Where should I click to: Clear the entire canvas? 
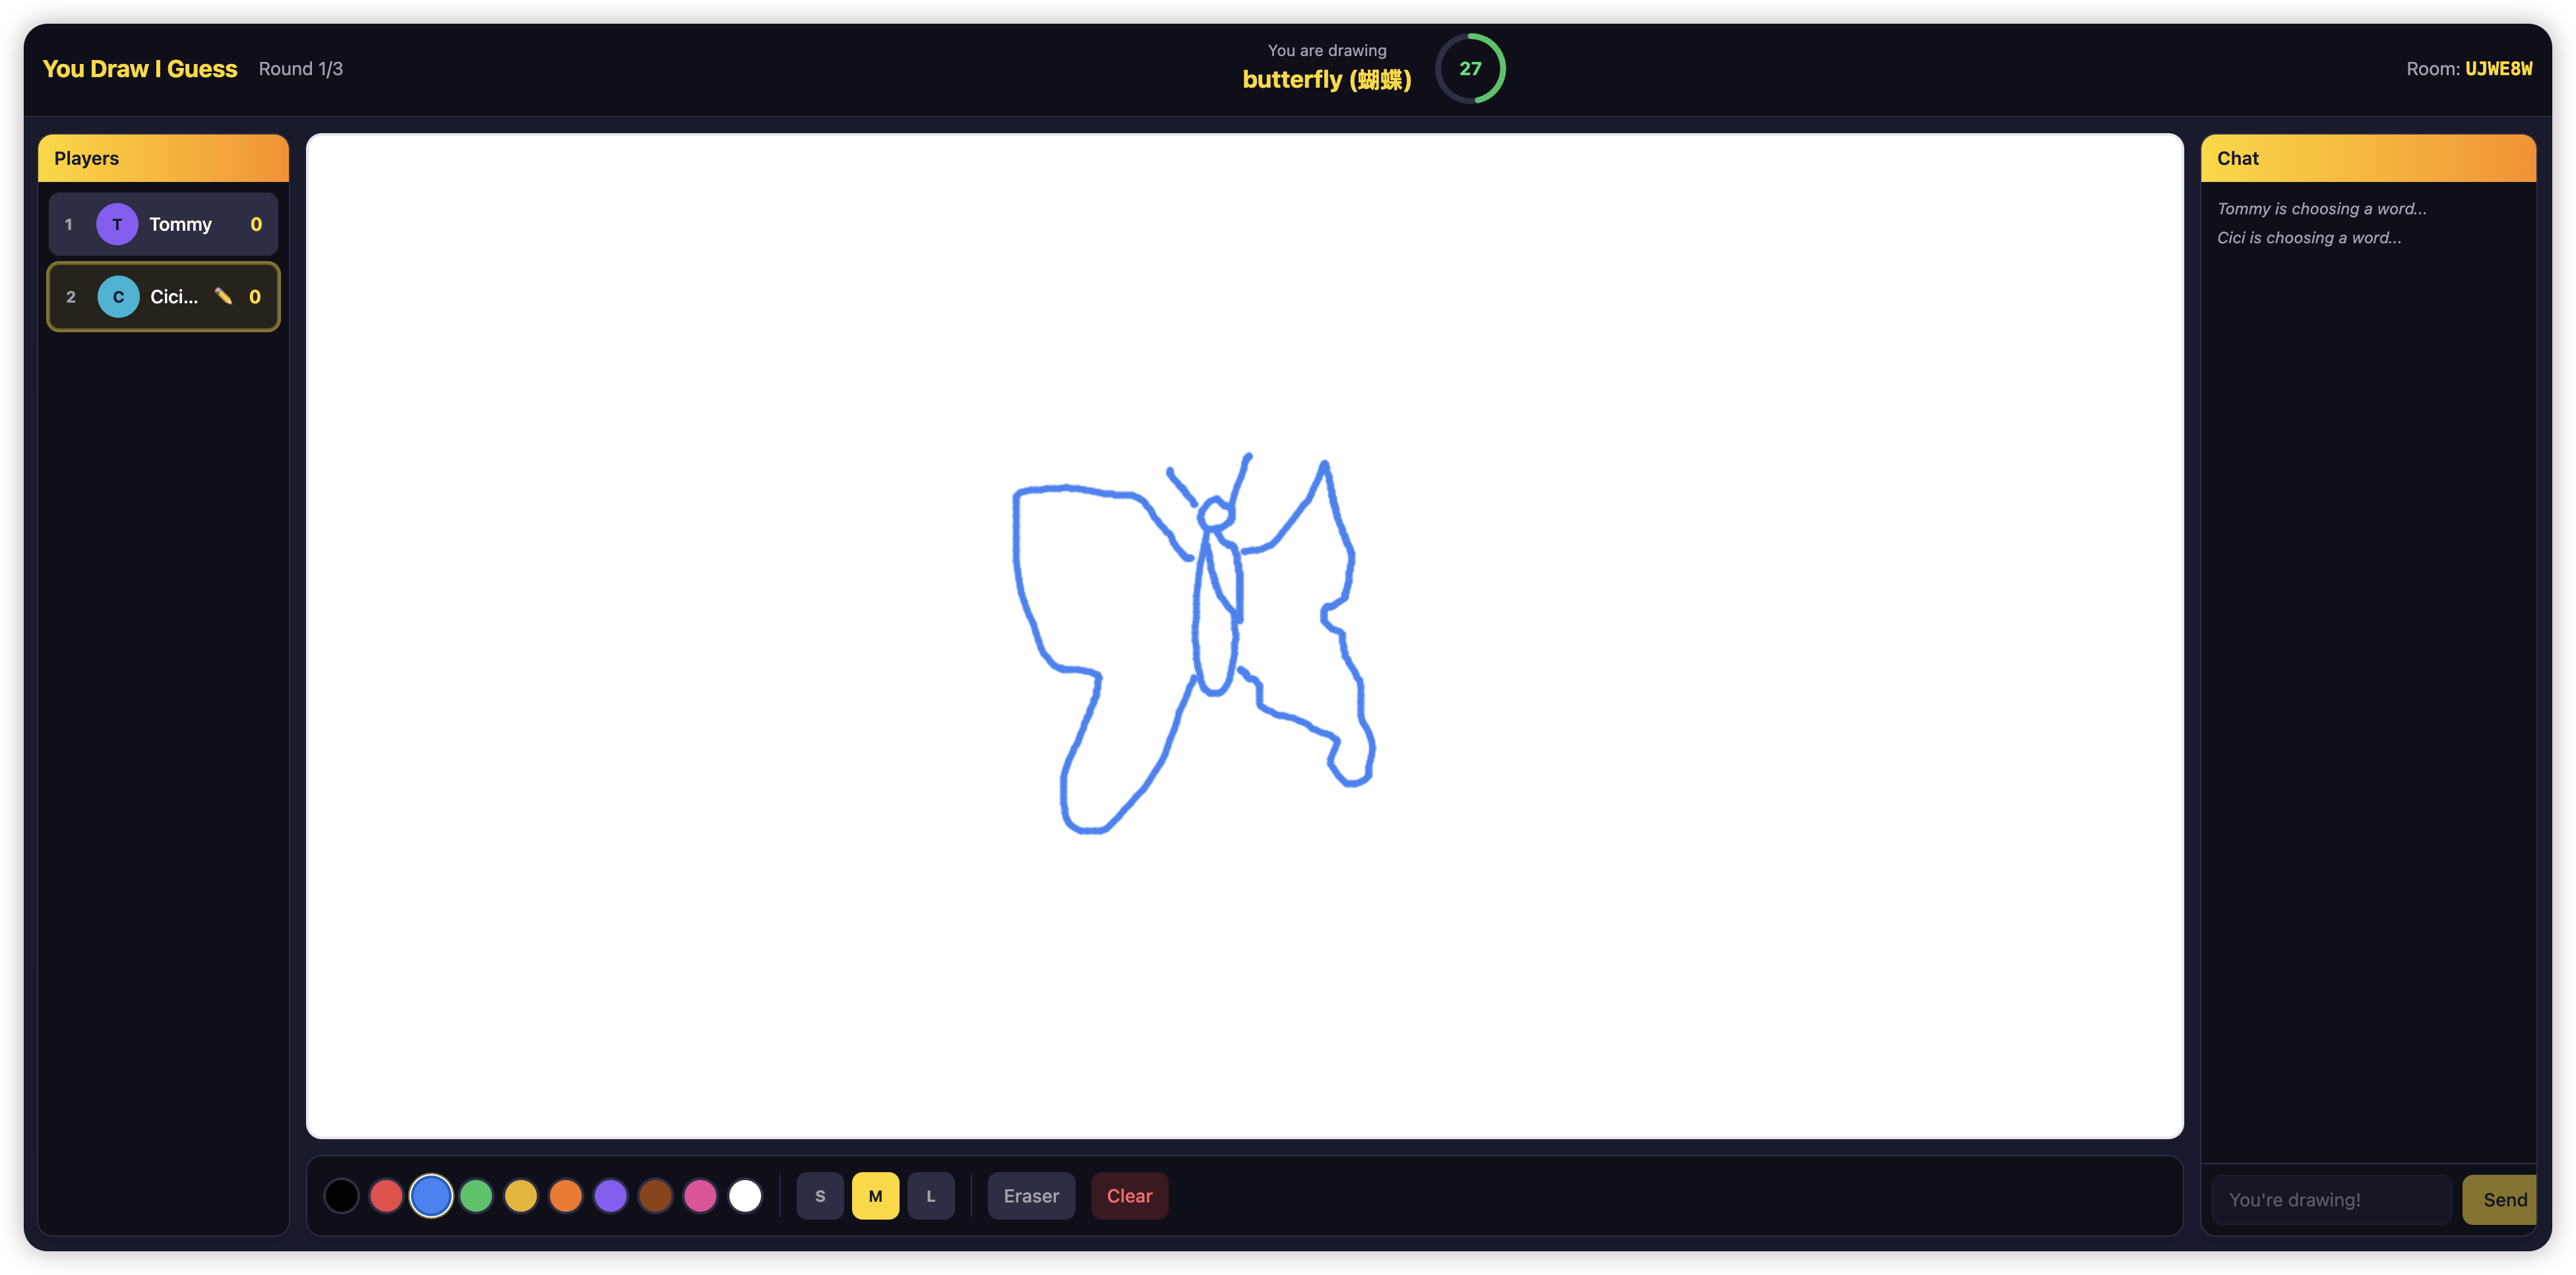(1129, 1195)
